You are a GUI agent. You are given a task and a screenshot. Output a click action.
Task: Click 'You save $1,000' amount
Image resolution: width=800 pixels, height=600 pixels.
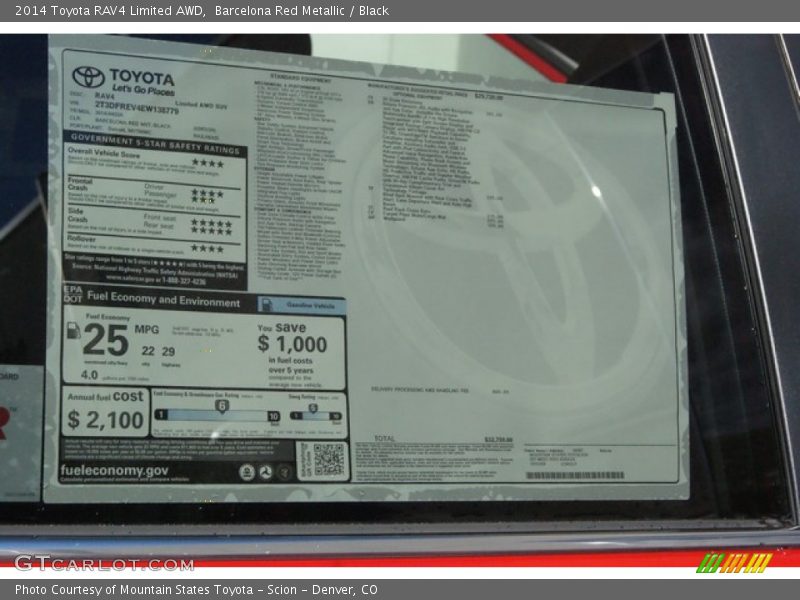[x=292, y=344]
